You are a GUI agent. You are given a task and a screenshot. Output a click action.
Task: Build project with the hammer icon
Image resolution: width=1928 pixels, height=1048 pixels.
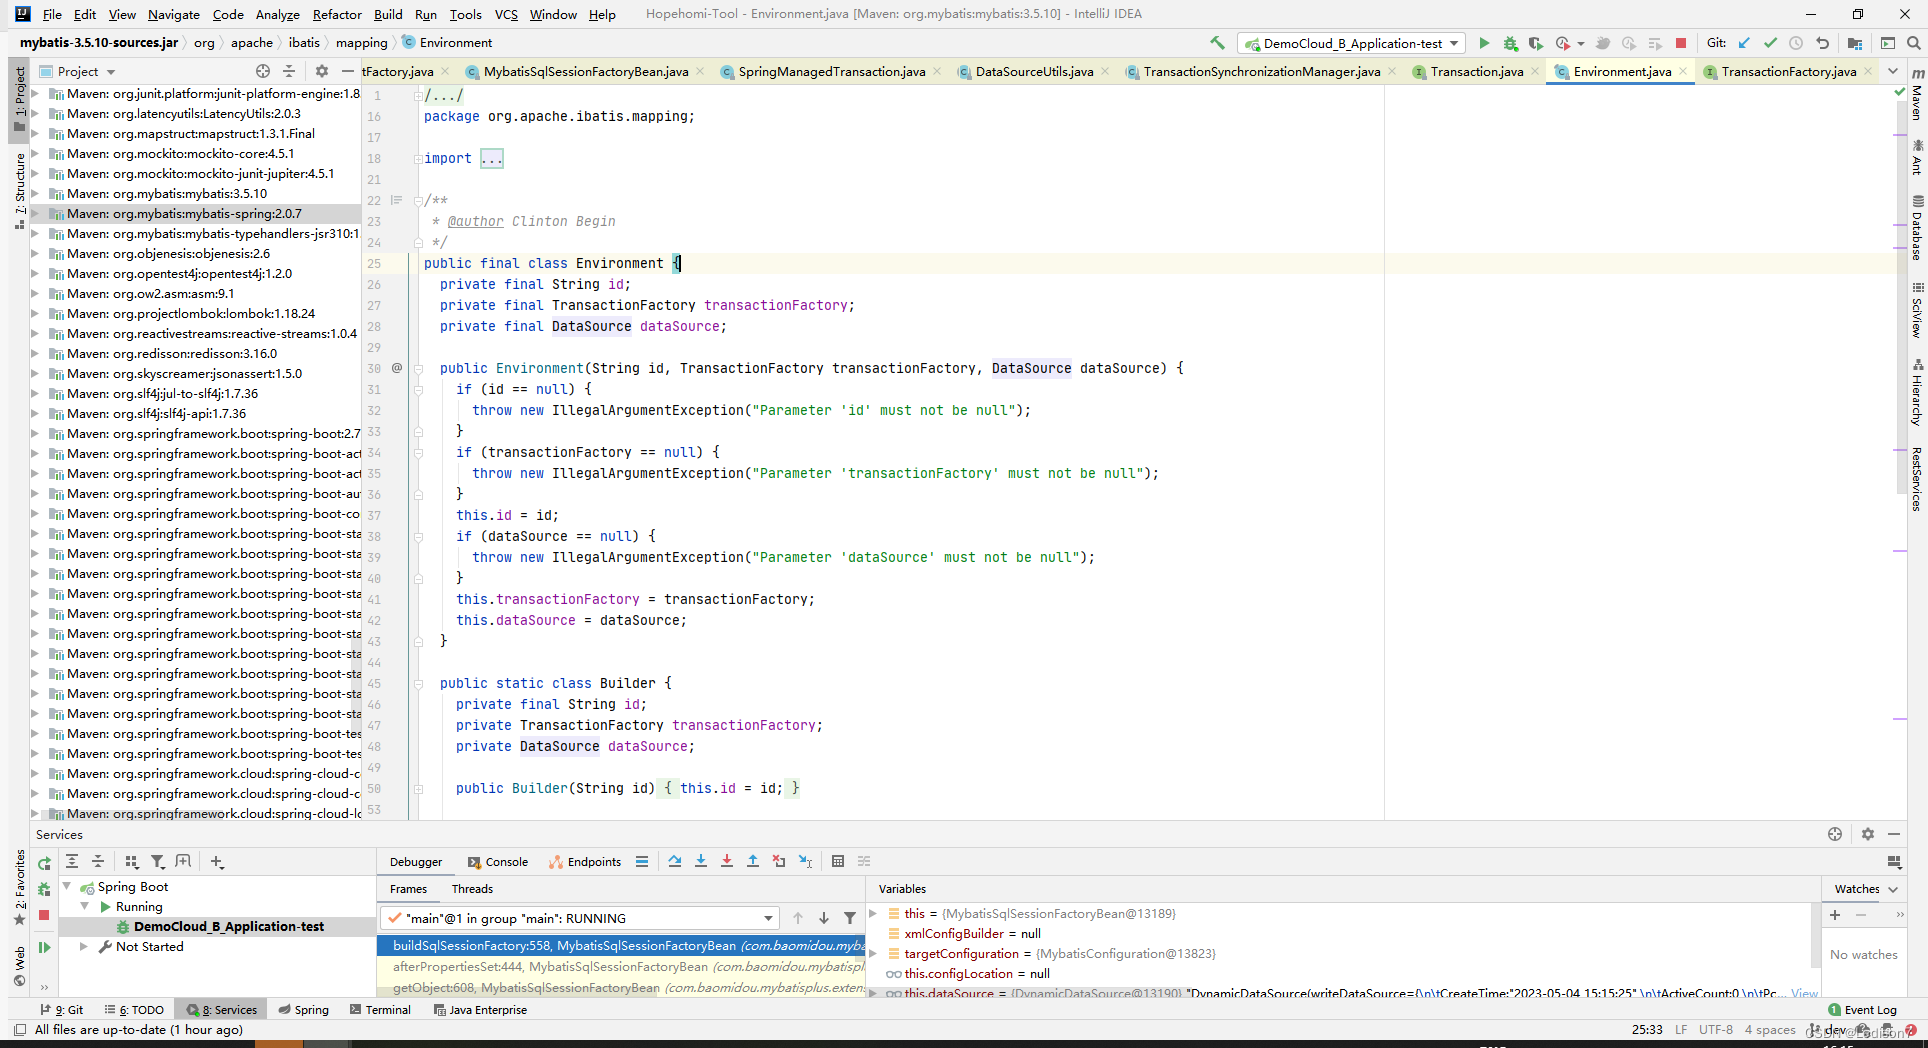point(1217,43)
